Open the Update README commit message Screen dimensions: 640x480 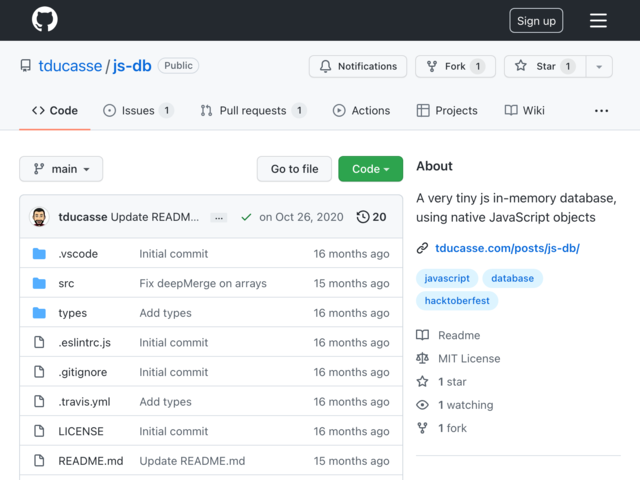[155, 217]
